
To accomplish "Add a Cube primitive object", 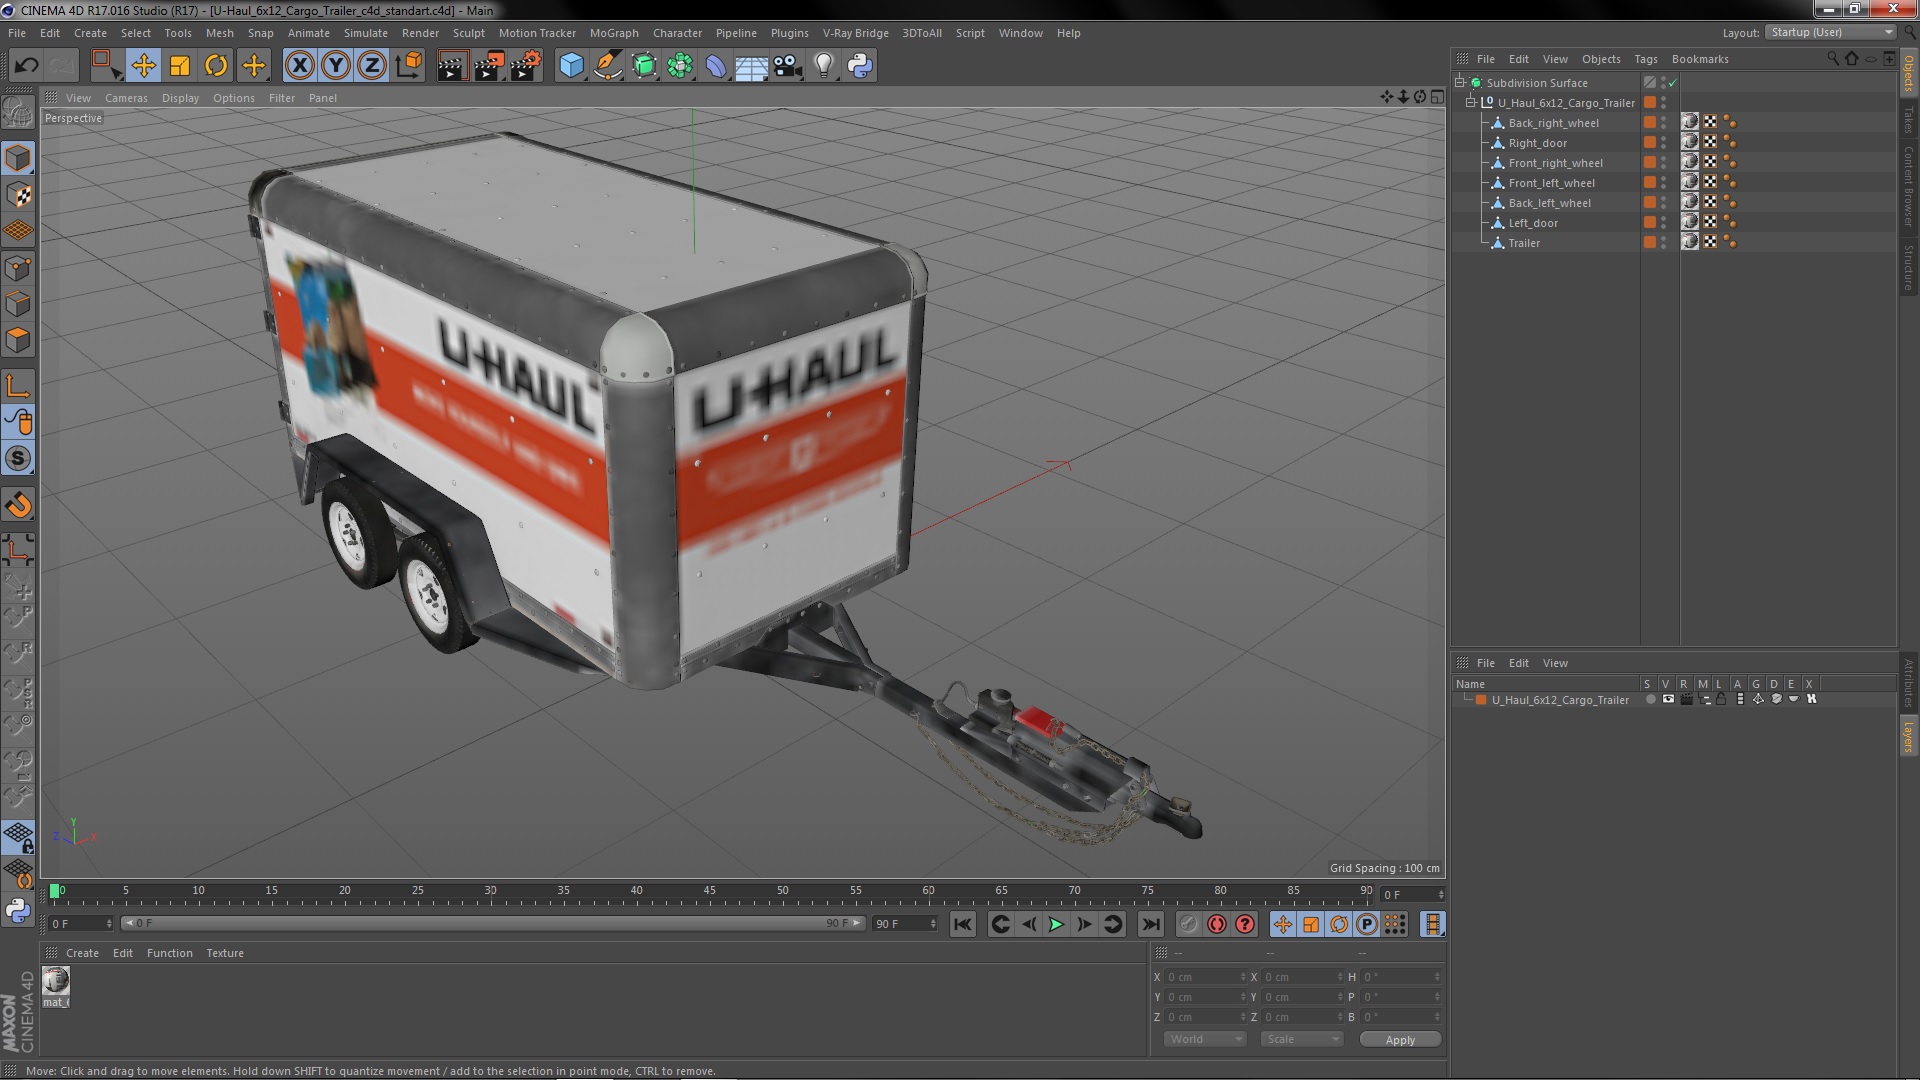I will click(x=571, y=66).
